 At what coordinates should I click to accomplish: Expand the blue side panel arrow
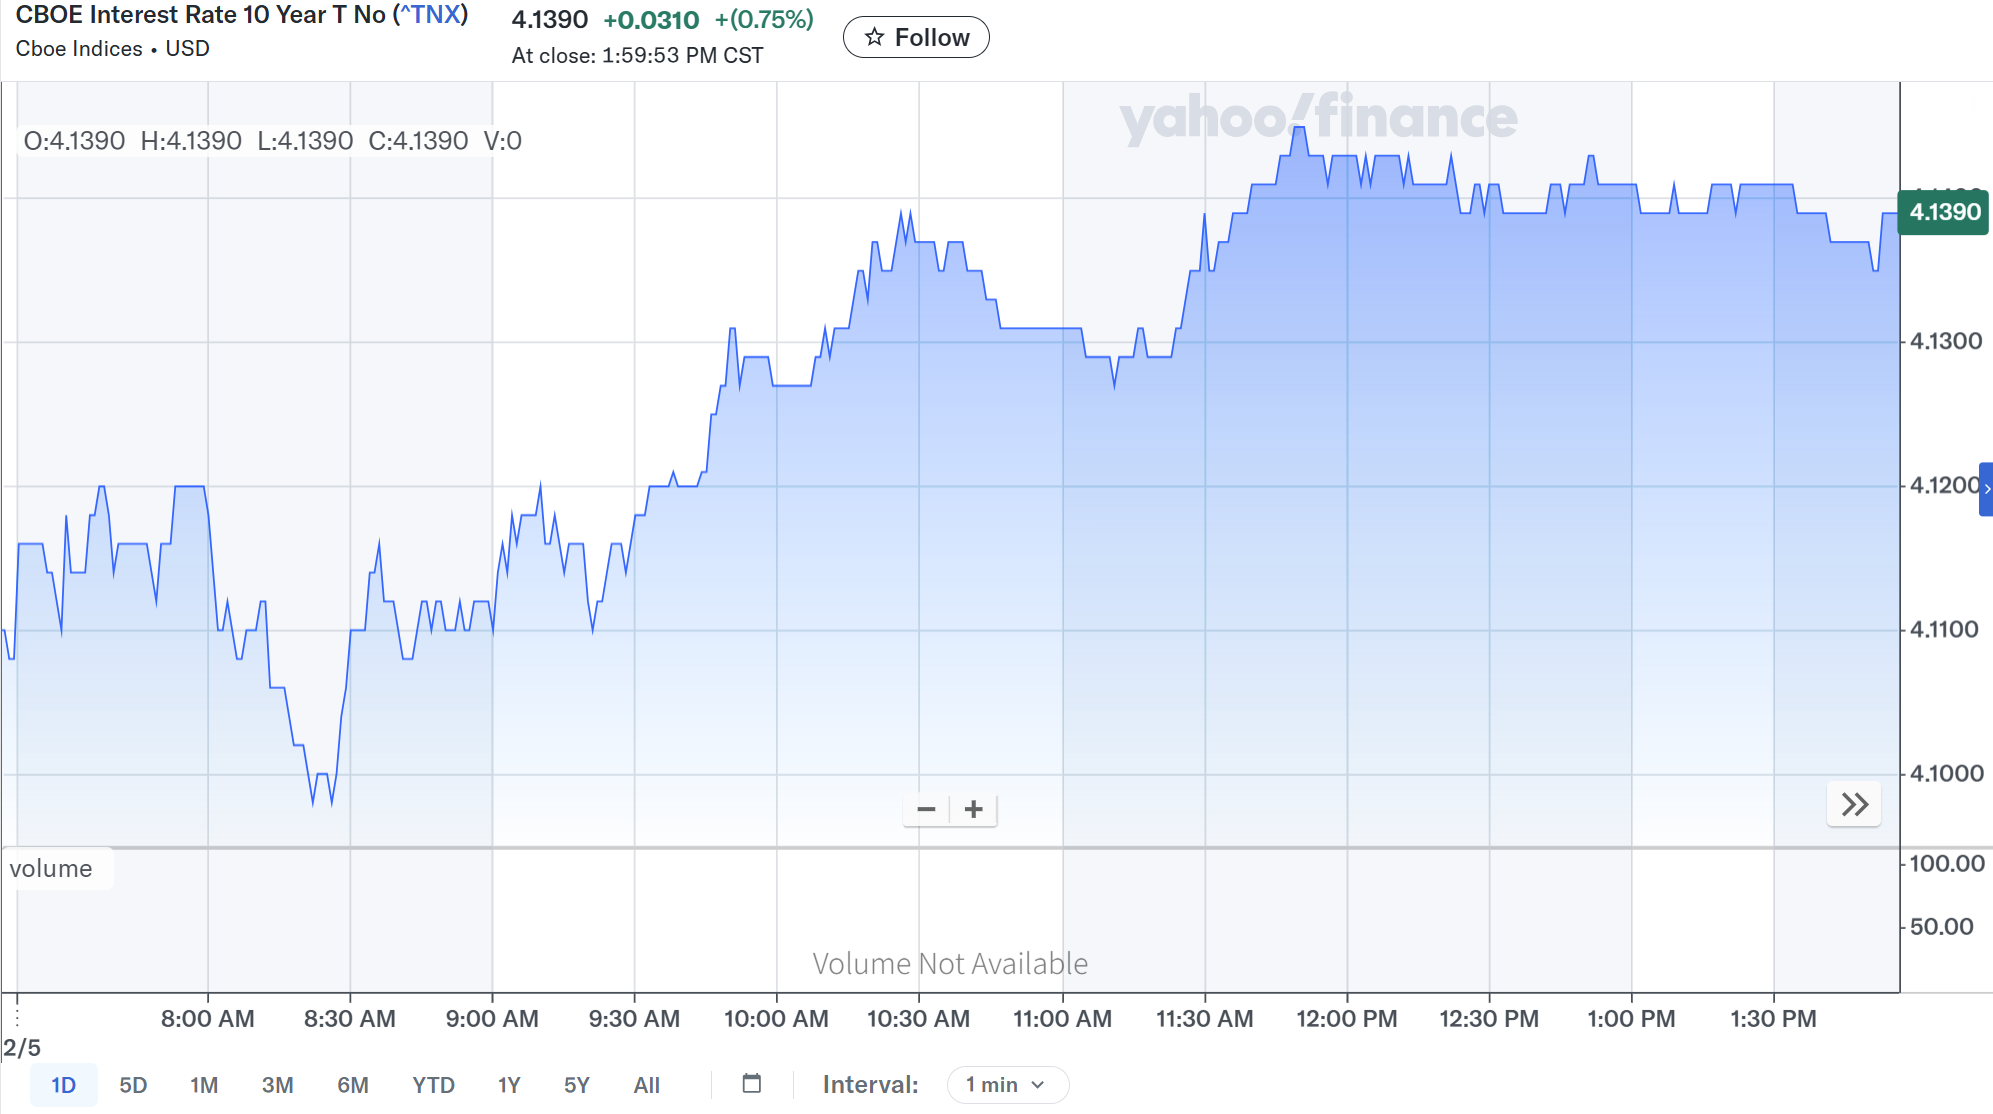pyautogui.click(x=1986, y=489)
